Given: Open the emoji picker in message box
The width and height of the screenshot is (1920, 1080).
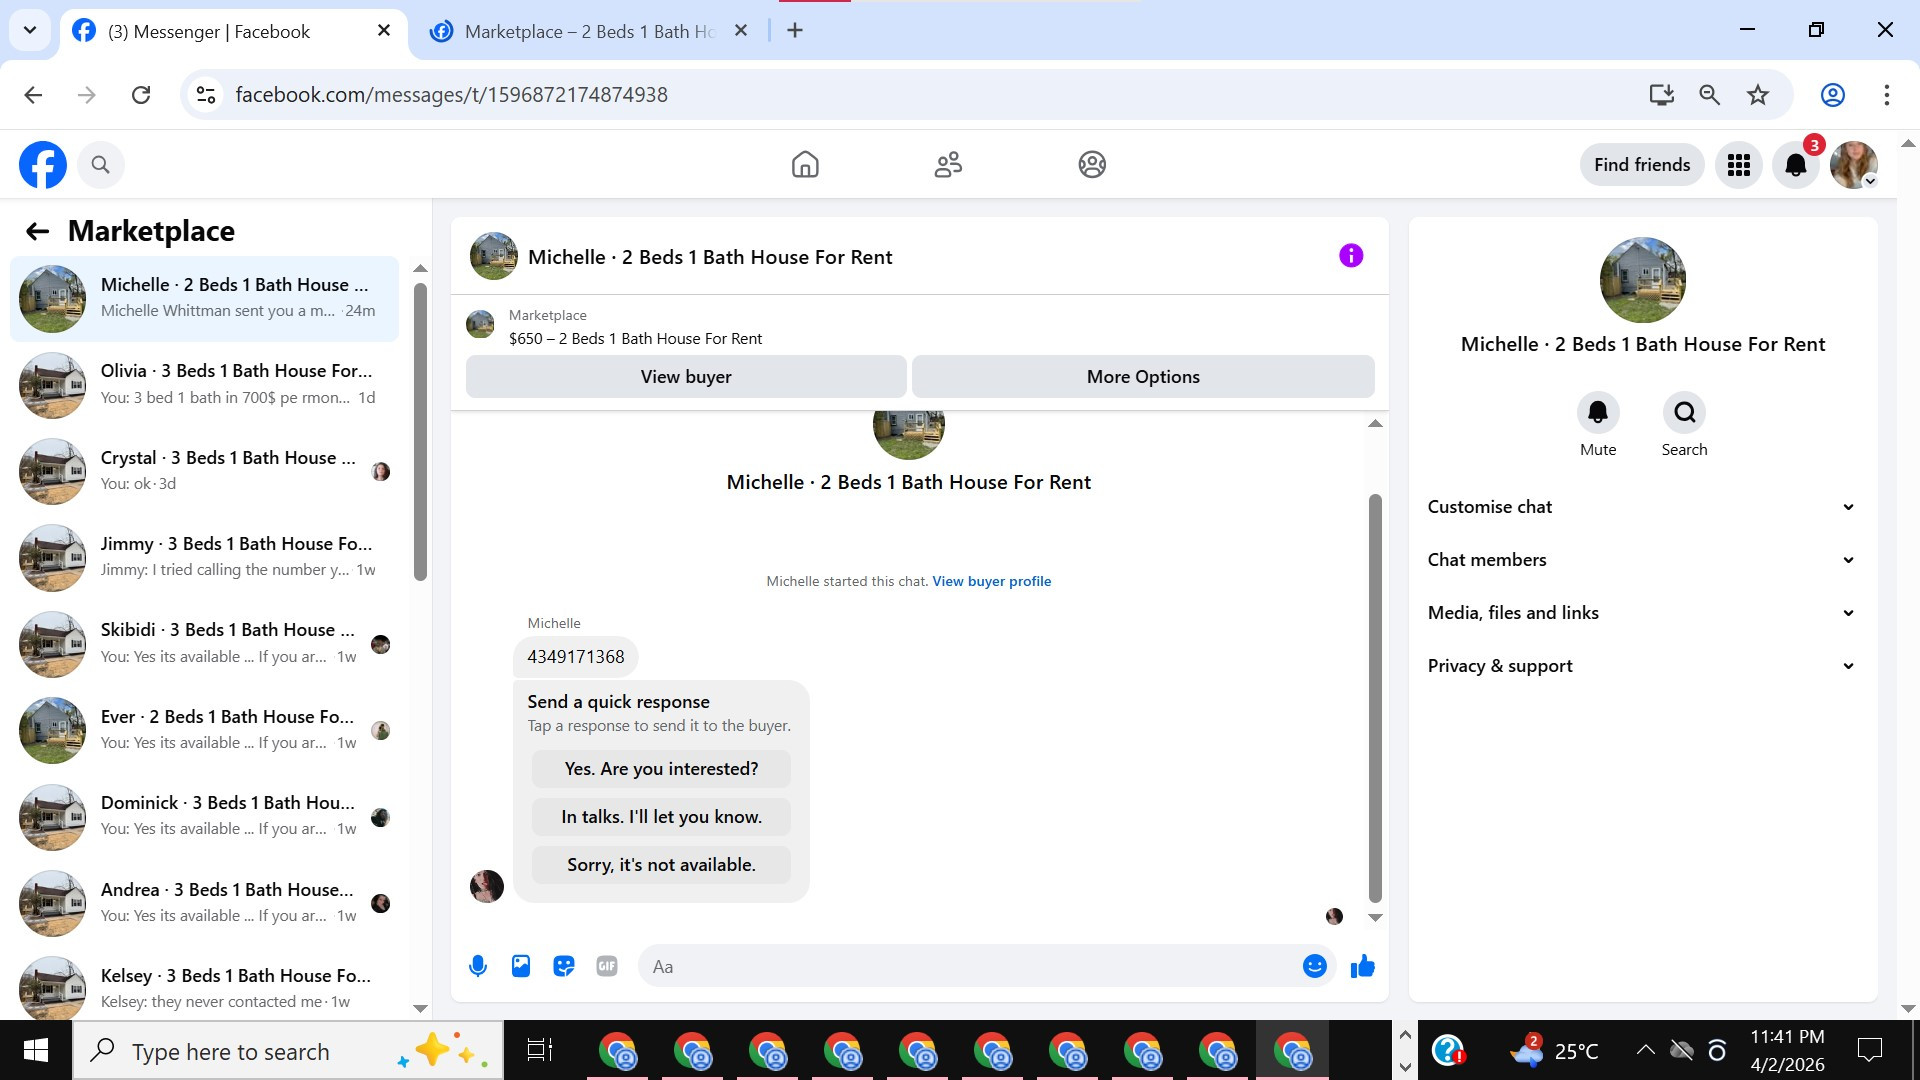Looking at the screenshot, I should [x=1315, y=966].
